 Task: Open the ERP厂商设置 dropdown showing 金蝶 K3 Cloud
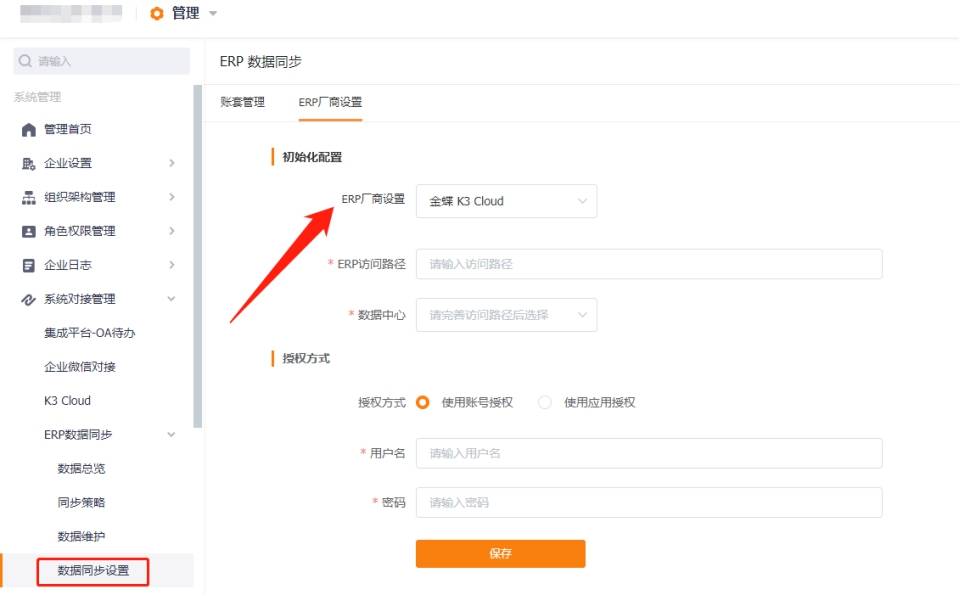(506, 201)
